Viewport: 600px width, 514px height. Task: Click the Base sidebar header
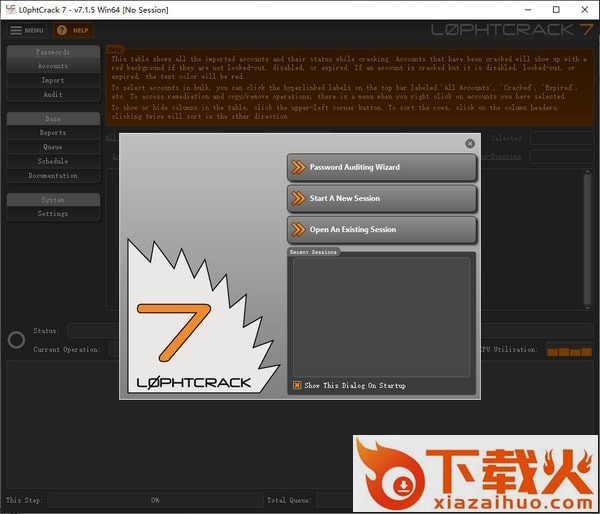point(53,119)
